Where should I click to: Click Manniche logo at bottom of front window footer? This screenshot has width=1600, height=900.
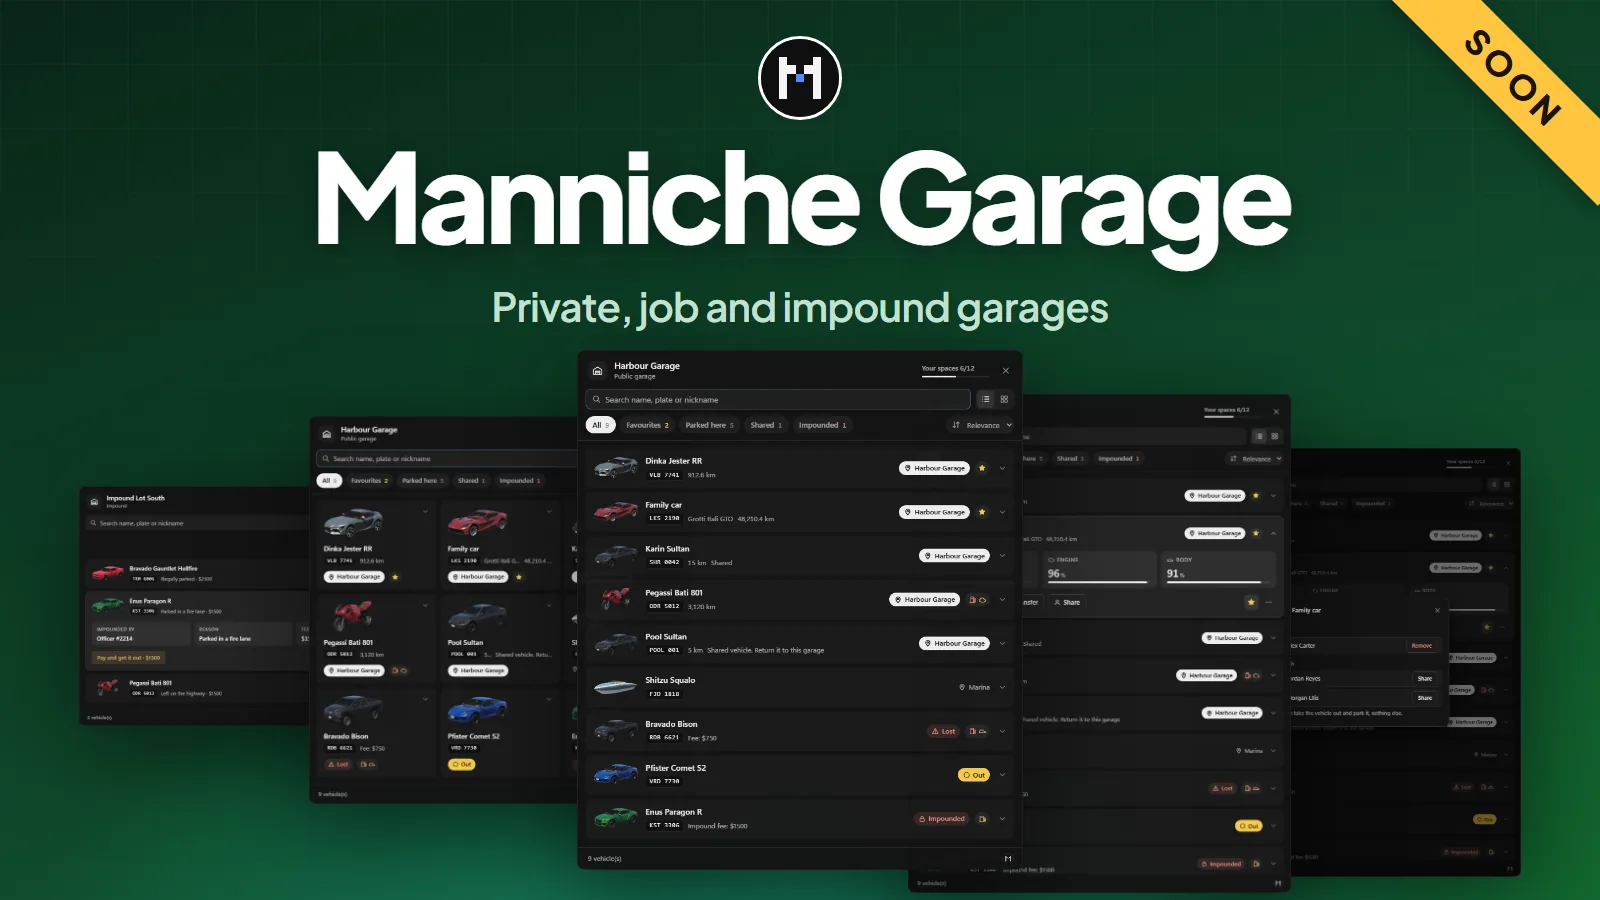(x=1007, y=858)
